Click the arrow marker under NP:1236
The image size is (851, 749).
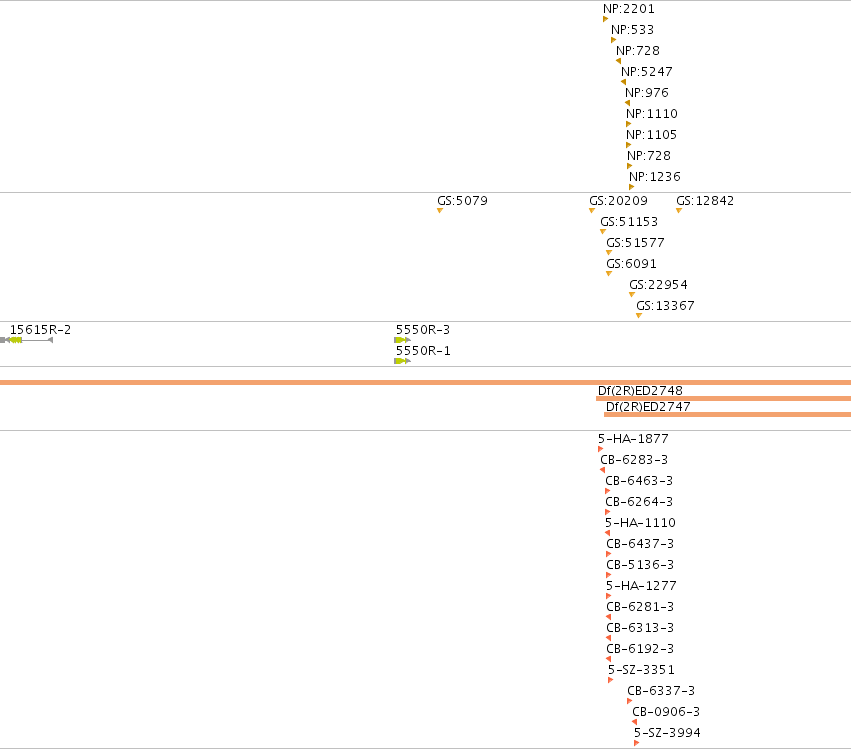coord(631,187)
